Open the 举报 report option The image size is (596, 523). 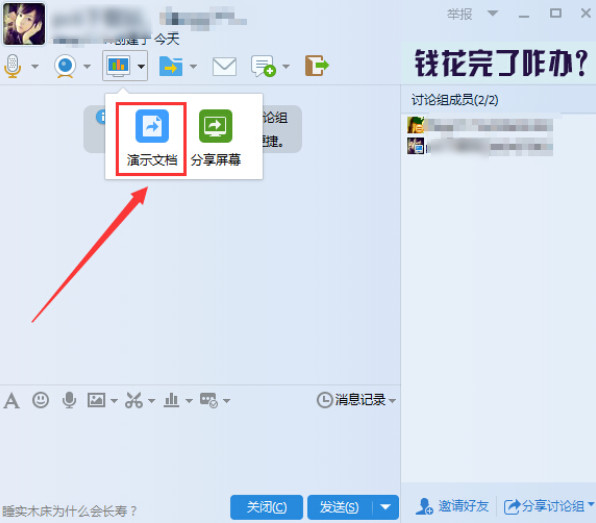pos(459,14)
